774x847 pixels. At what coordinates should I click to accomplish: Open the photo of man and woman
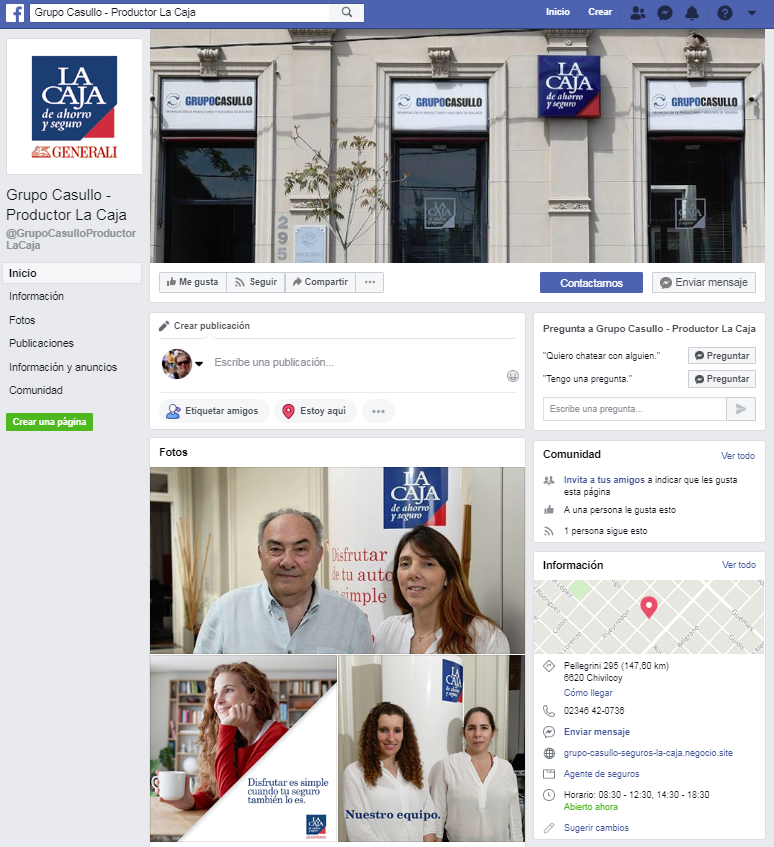tap(337, 560)
